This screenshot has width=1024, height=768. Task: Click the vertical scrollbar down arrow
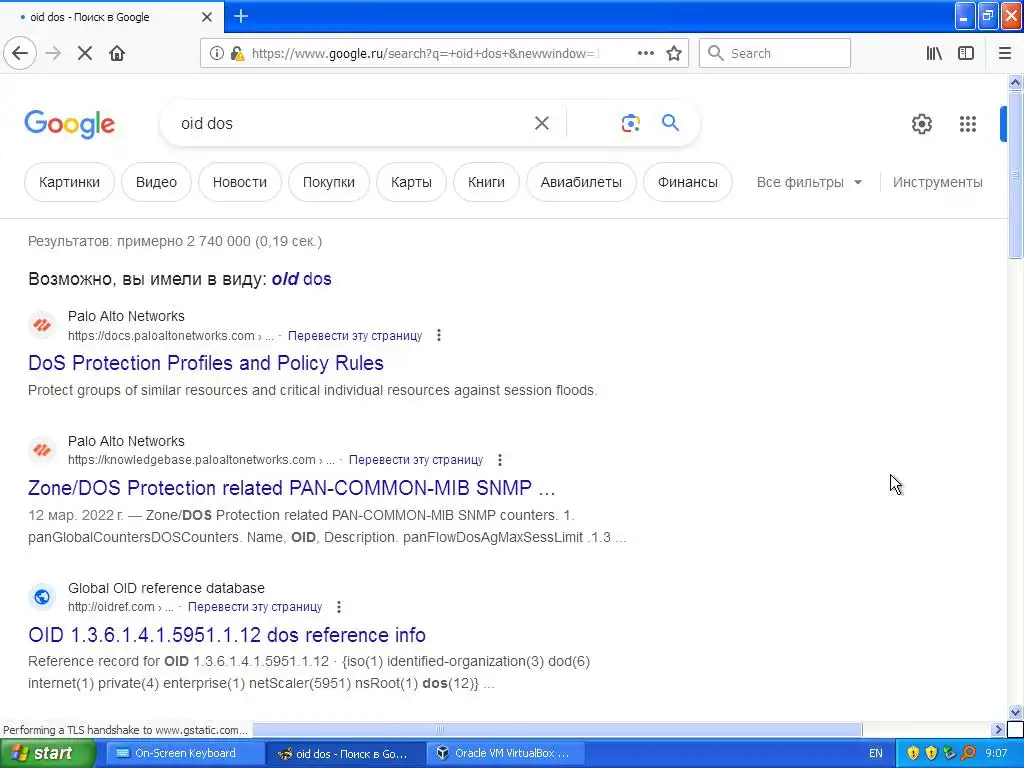tap(1015, 712)
